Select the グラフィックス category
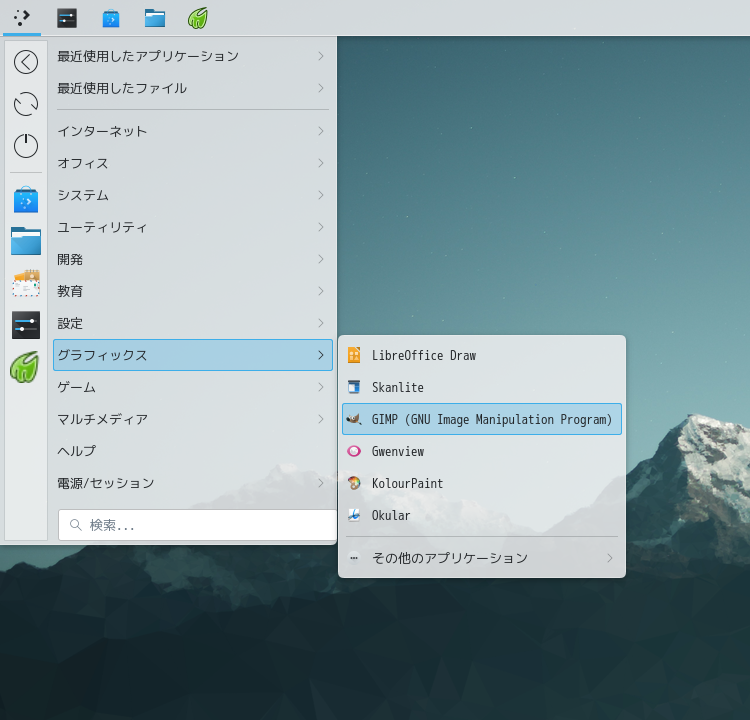Screen dimensions: 750x720 pyautogui.click(x=193, y=355)
